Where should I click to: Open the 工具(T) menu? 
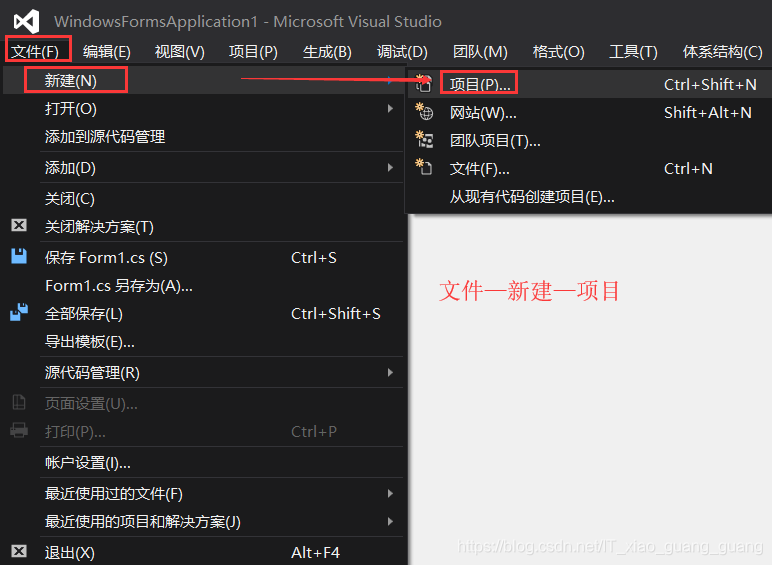click(633, 51)
